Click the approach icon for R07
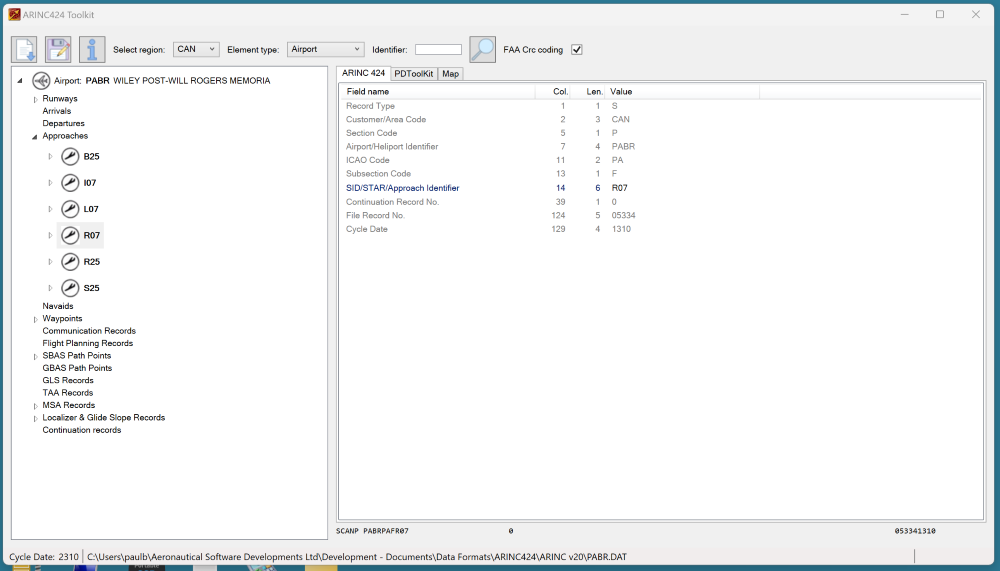The height and width of the screenshot is (571, 1000). [70, 235]
